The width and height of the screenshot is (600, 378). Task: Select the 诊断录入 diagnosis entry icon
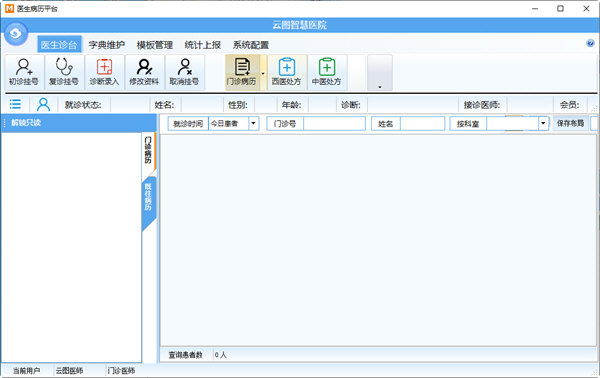[104, 72]
